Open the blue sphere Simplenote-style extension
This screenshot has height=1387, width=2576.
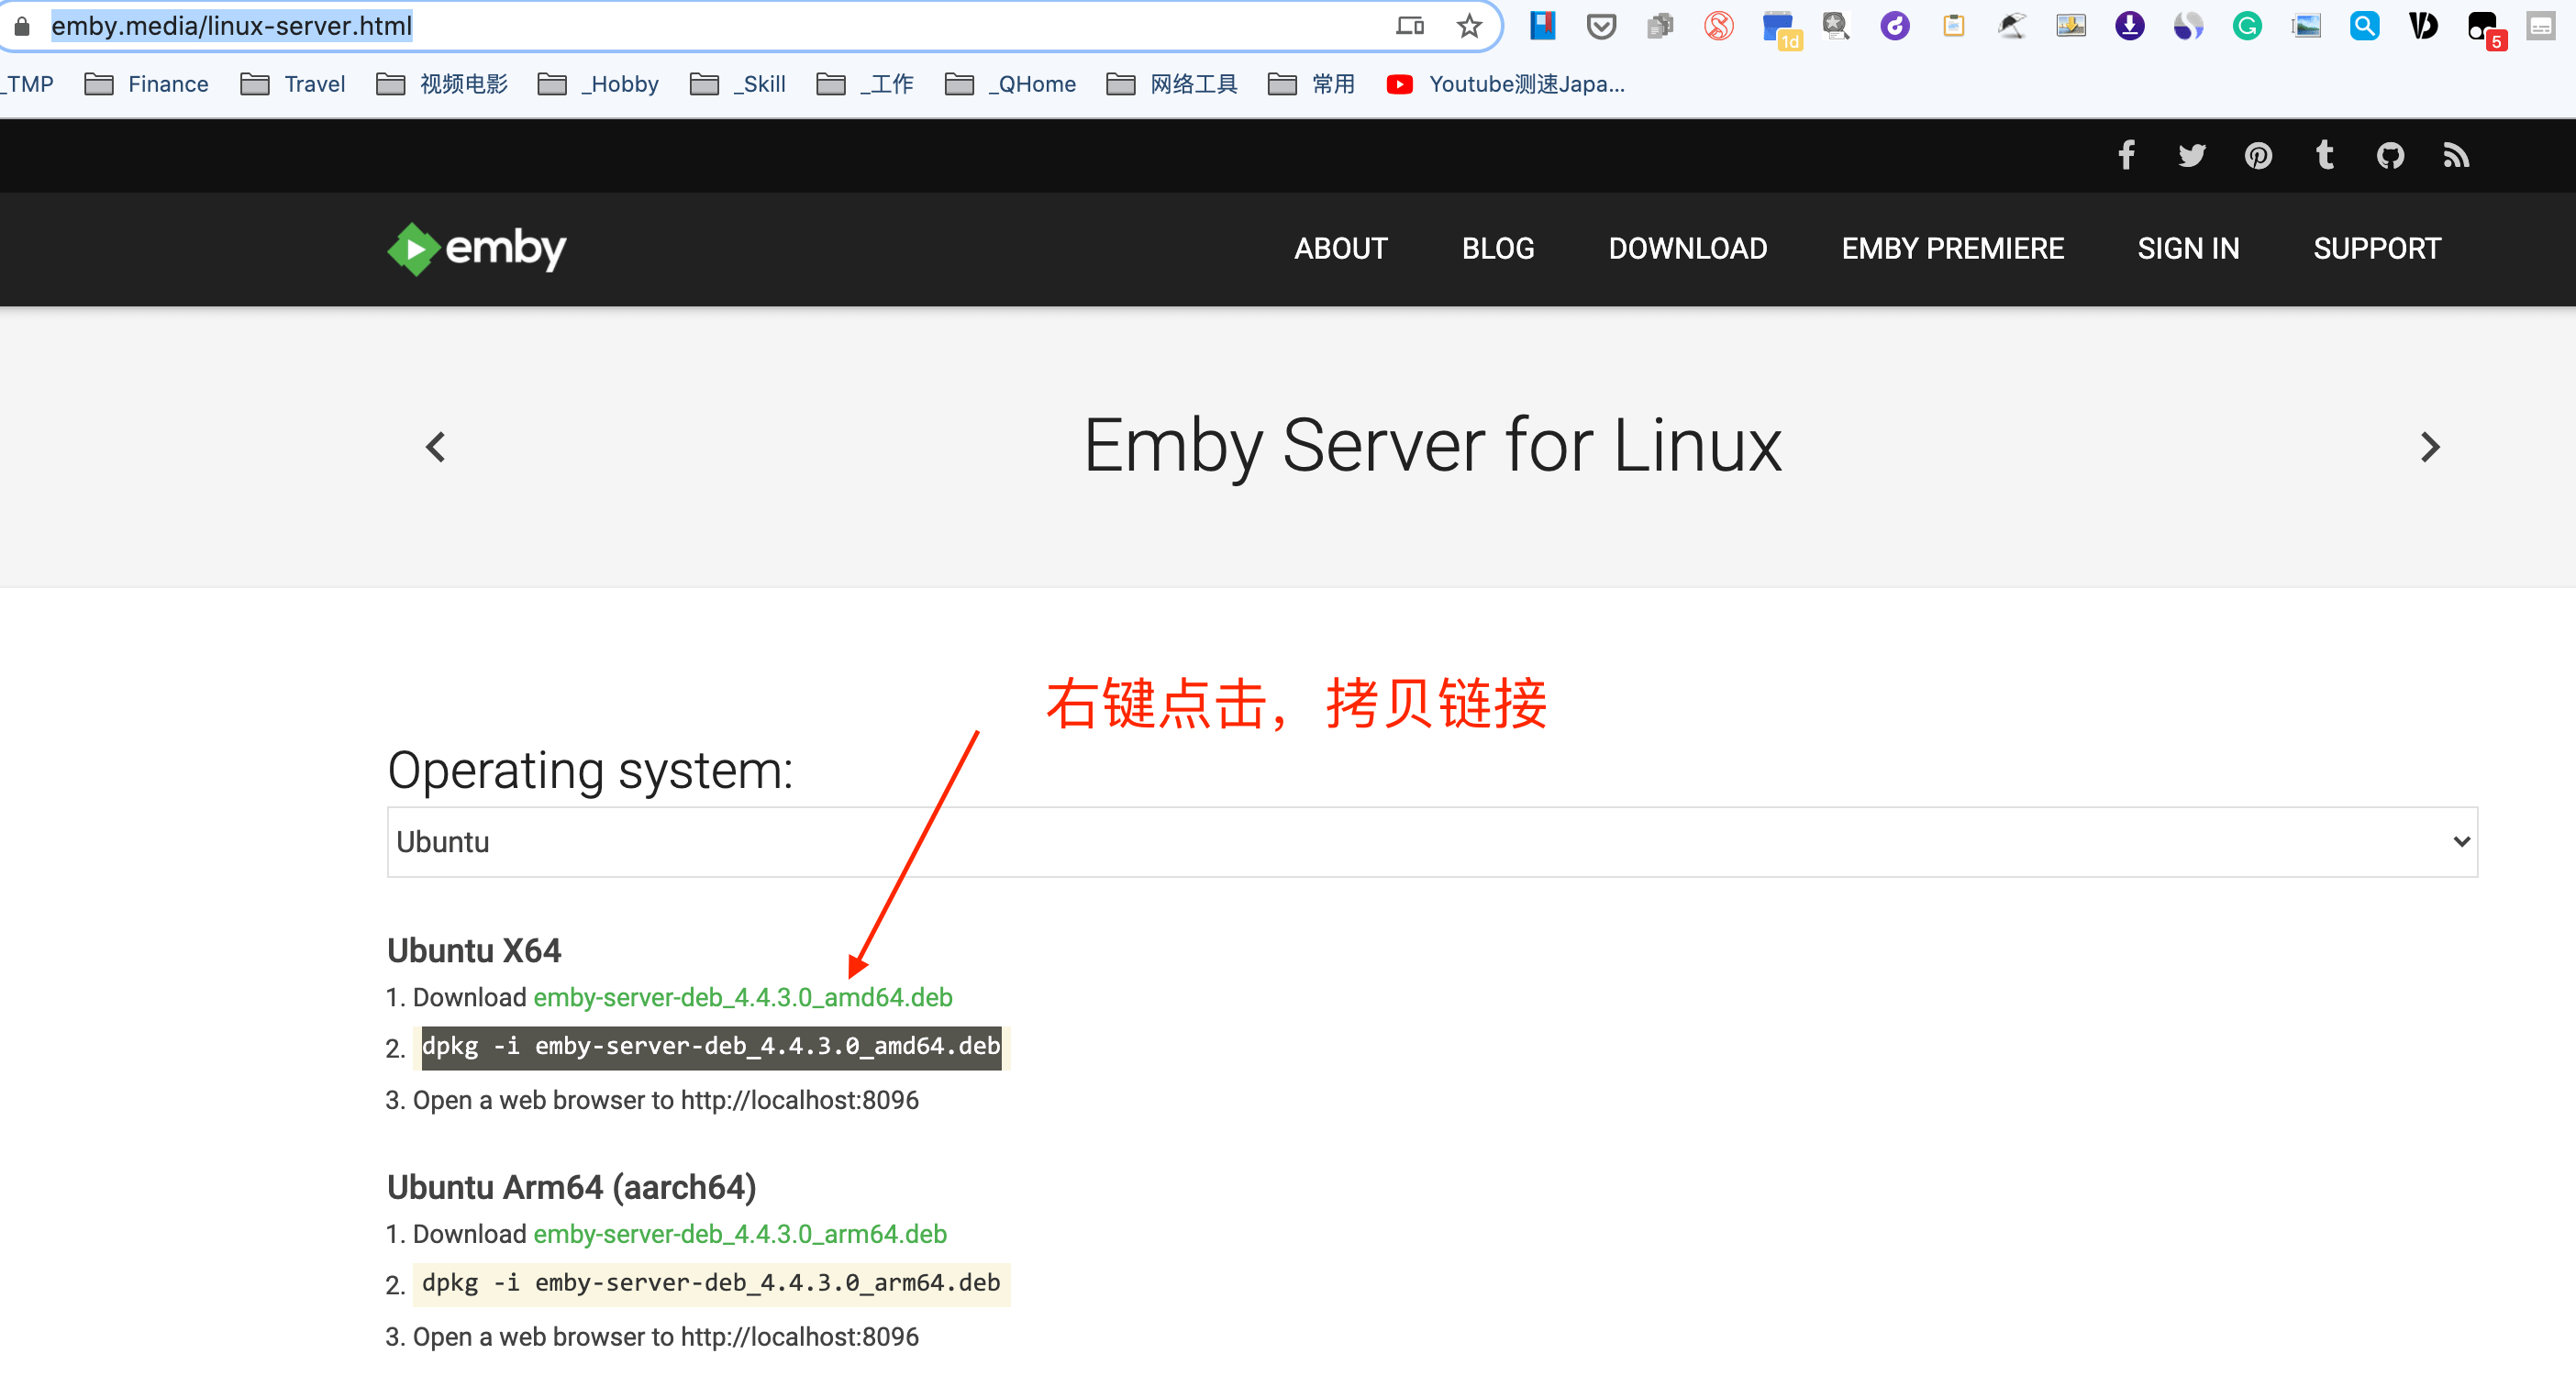2189,26
